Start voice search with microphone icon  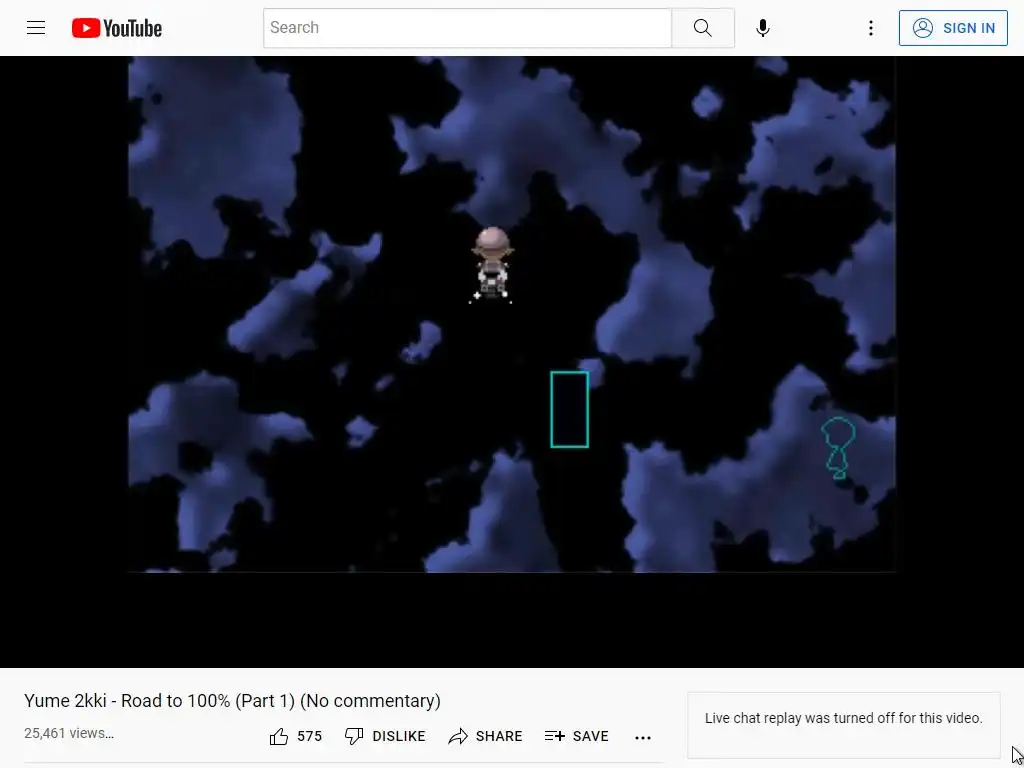point(762,28)
